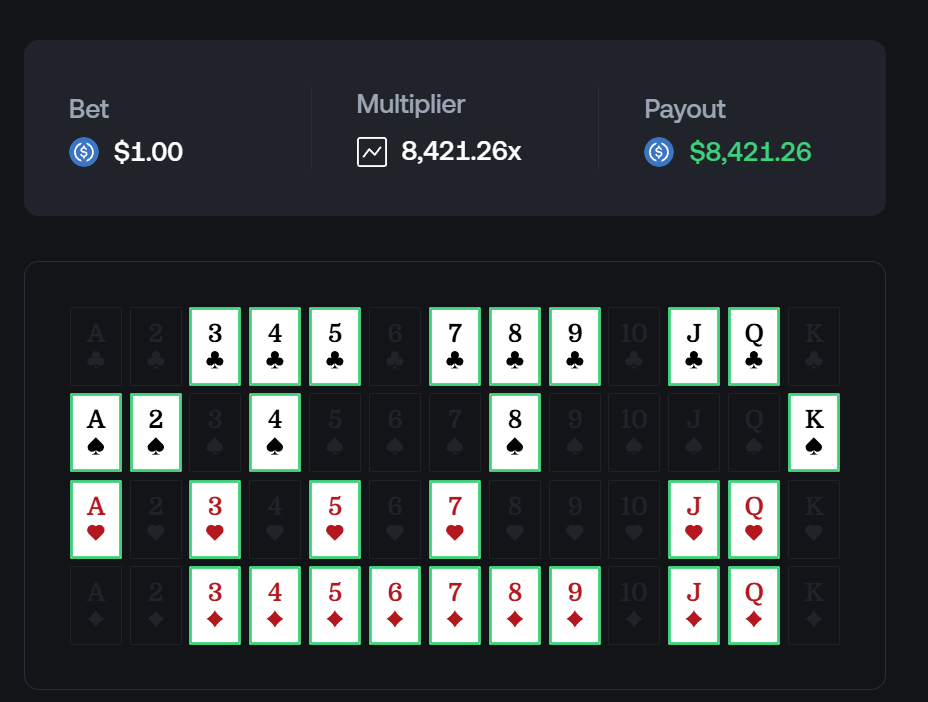The height and width of the screenshot is (702, 928).
Task: Choose the 5 of hearts card
Action: [335, 520]
